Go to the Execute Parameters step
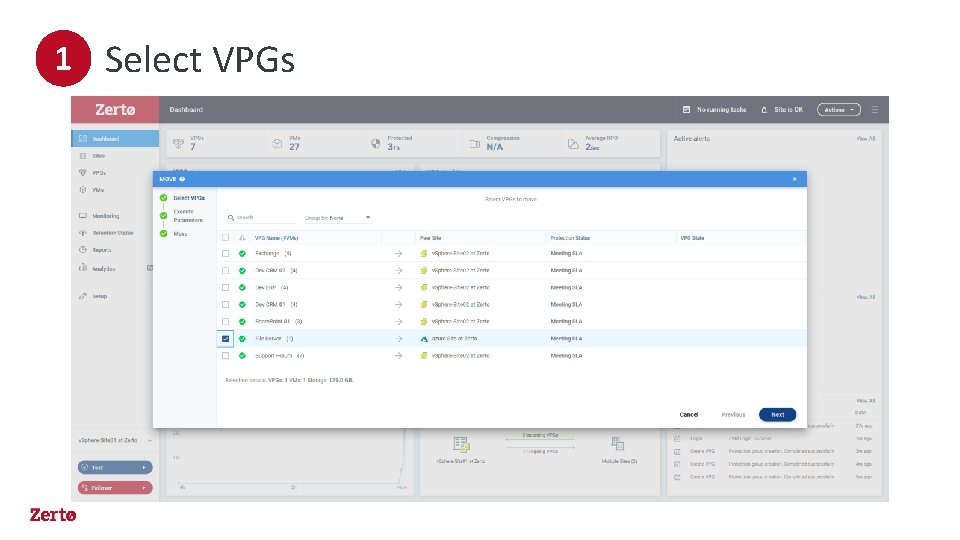The image size is (960, 540). 187,216
